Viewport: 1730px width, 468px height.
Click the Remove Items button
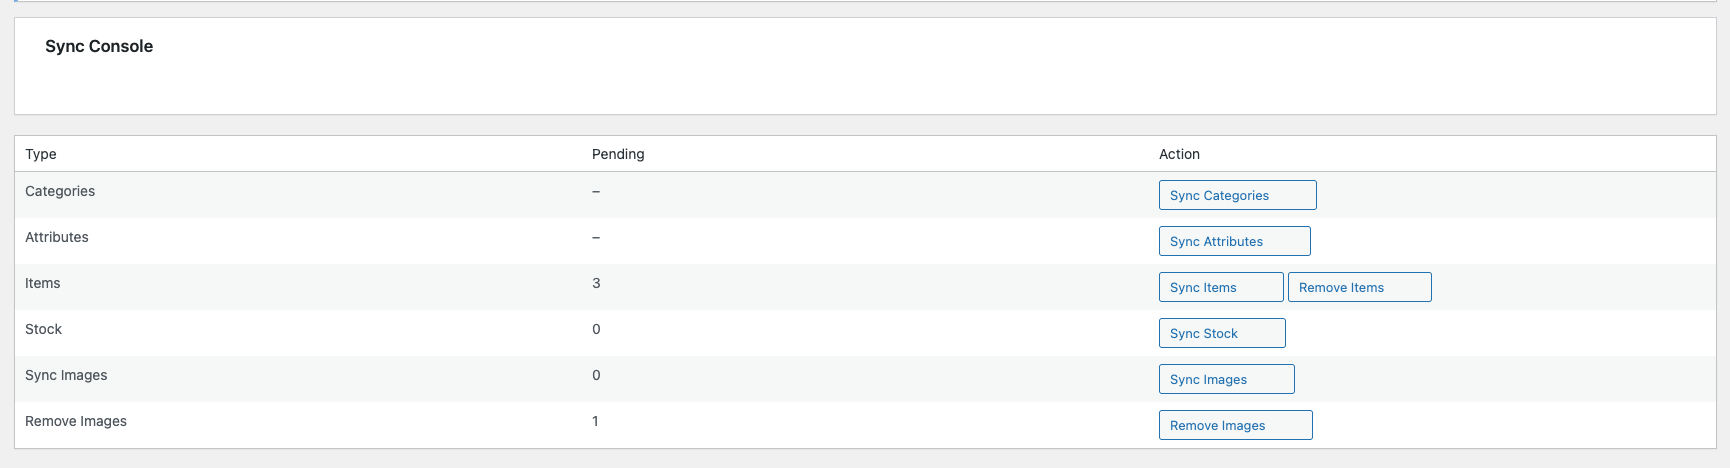click(x=1359, y=287)
